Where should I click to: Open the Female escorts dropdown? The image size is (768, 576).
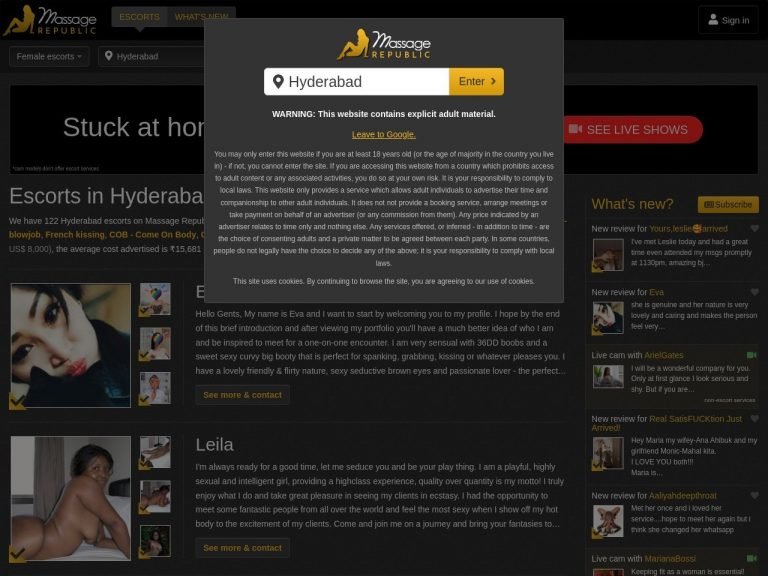(x=49, y=57)
